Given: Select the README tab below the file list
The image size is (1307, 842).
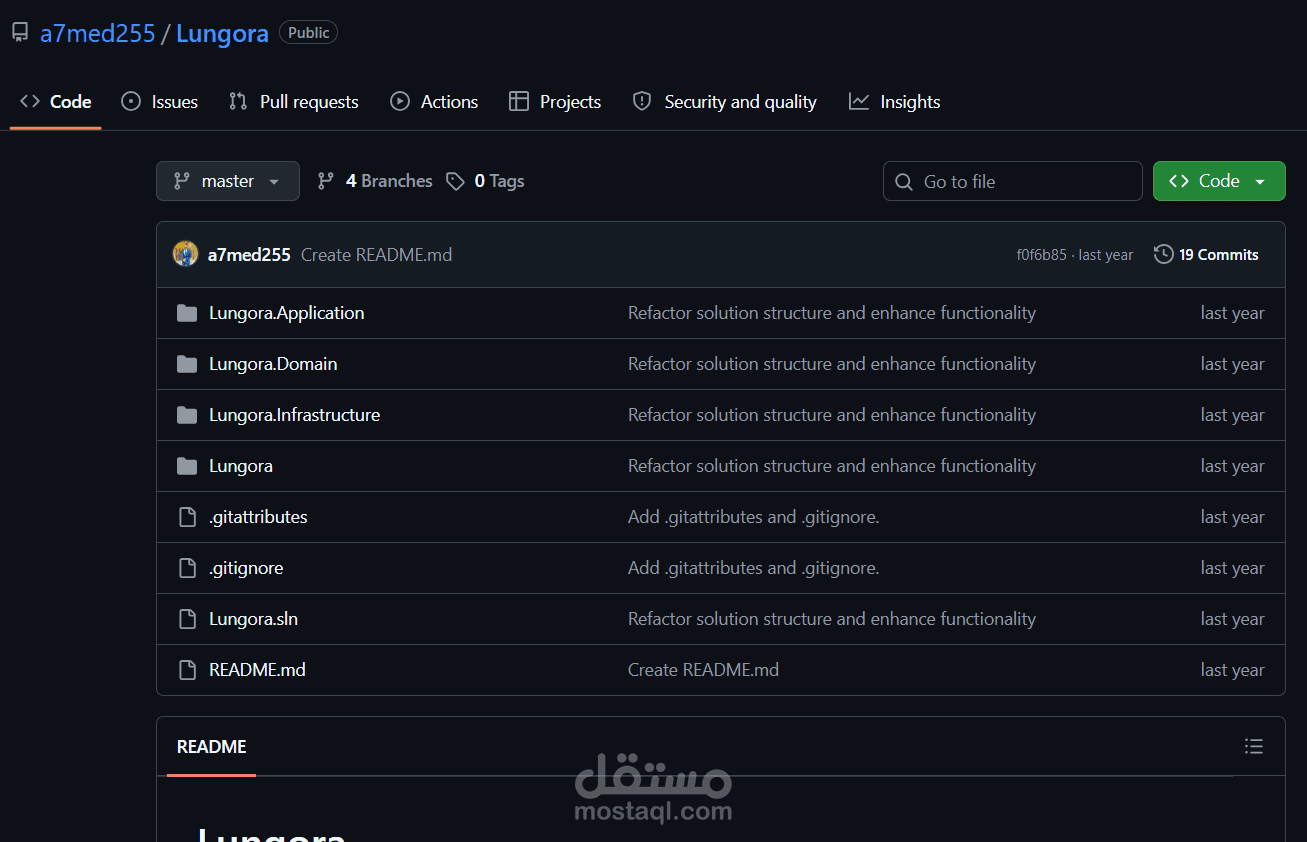Looking at the screenshot, I should coord(211,747).
